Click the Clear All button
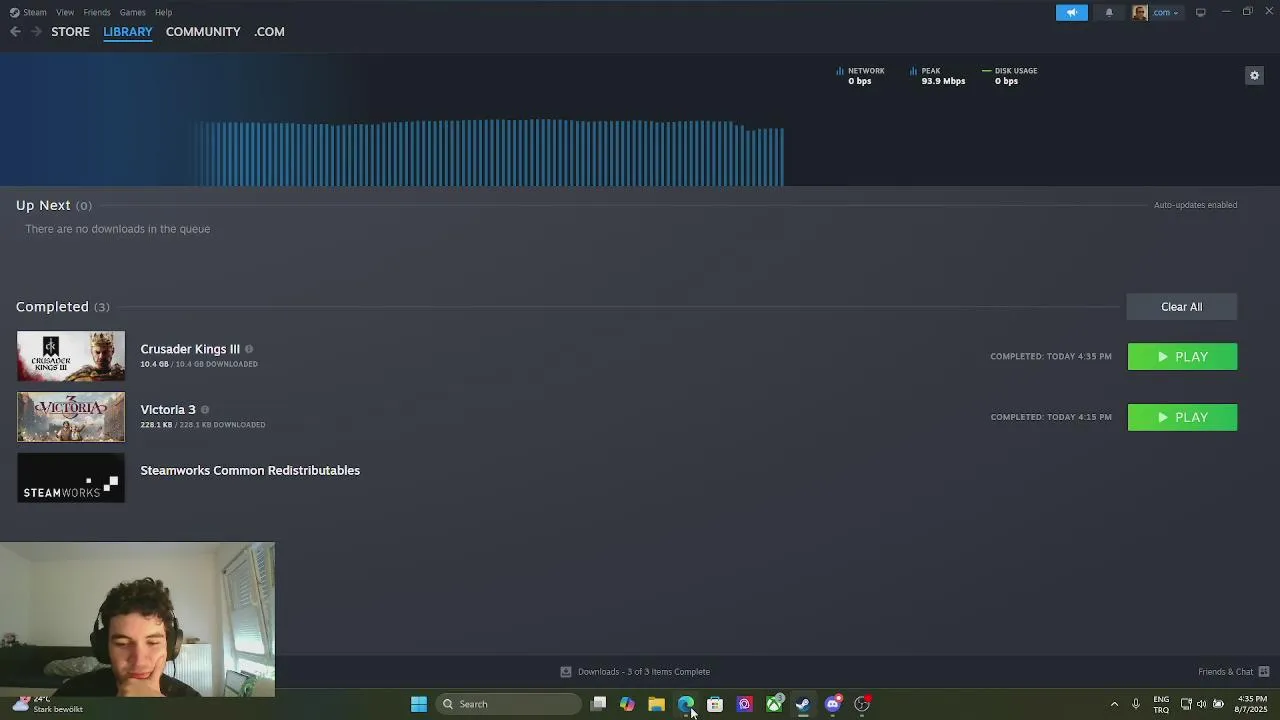 (1181, 307)
